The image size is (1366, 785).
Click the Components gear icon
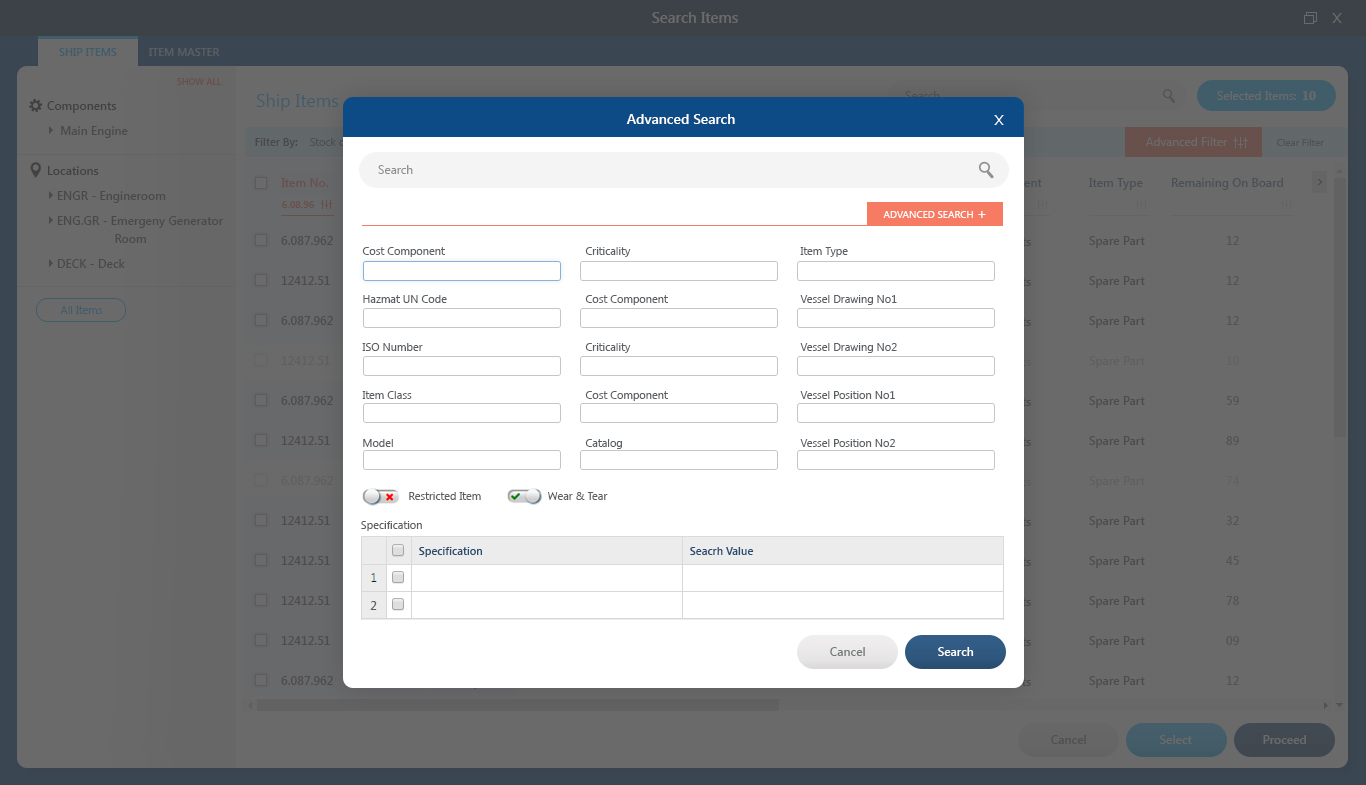[x=35, y=106]
